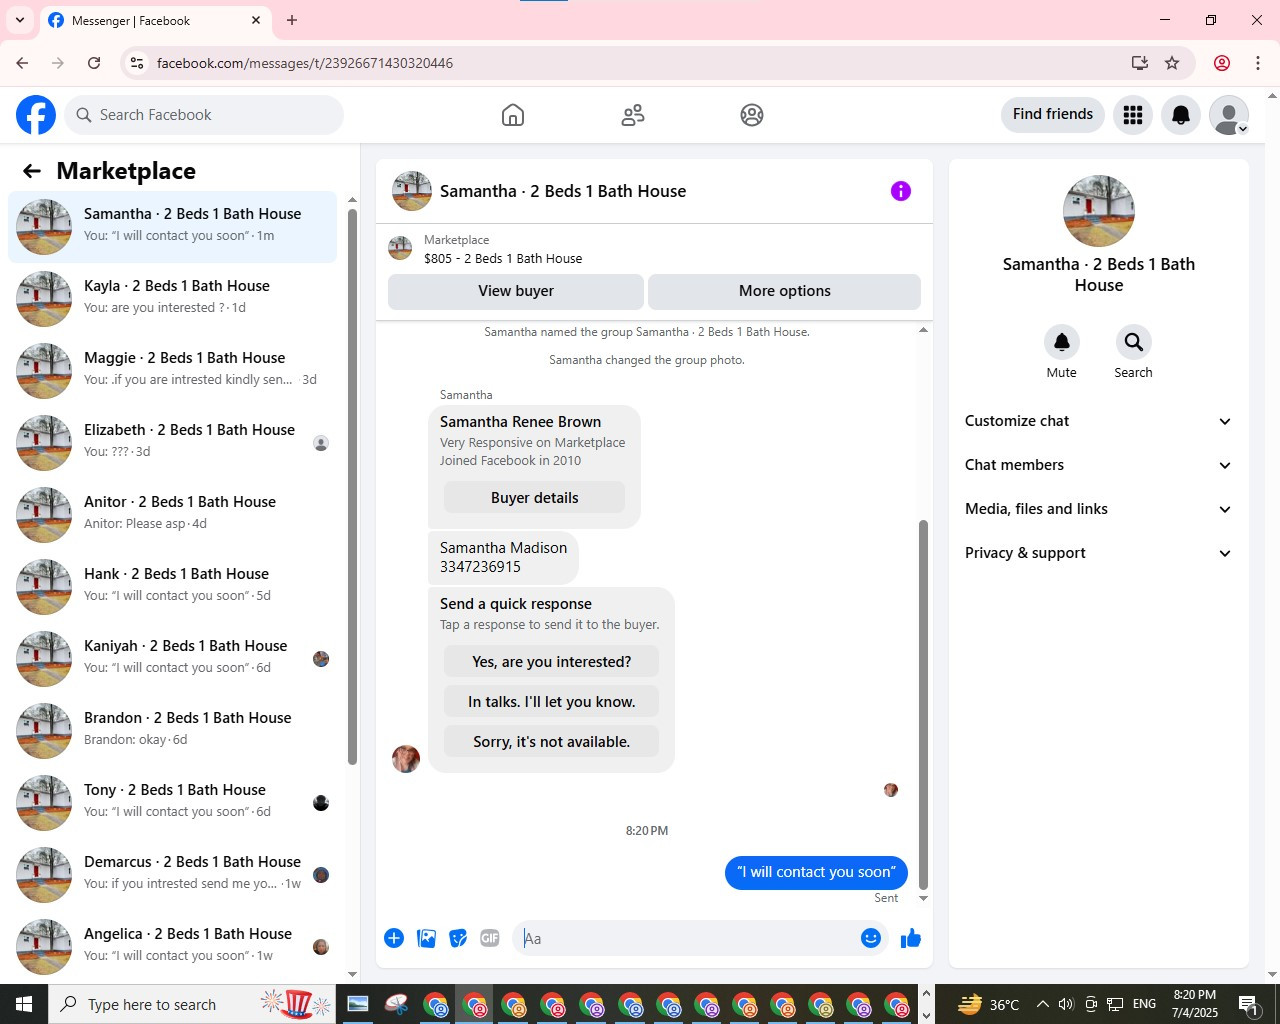Attach a photo with the image icon
Screen dimensions: 1280x1024
[x=426, y=938]
